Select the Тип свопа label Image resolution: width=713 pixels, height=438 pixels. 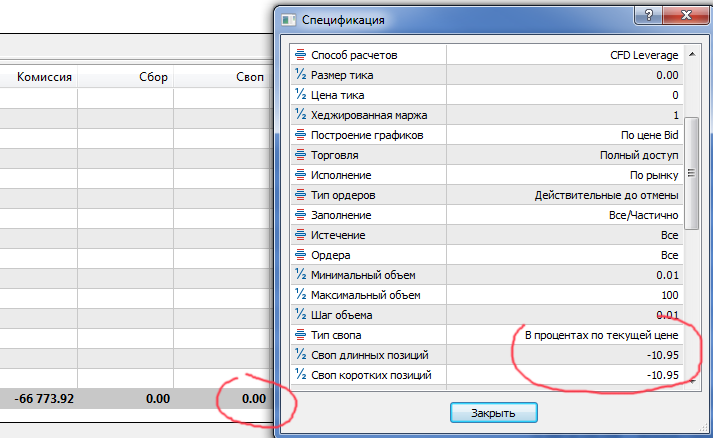pyautogui.click(x=336, y=335)
